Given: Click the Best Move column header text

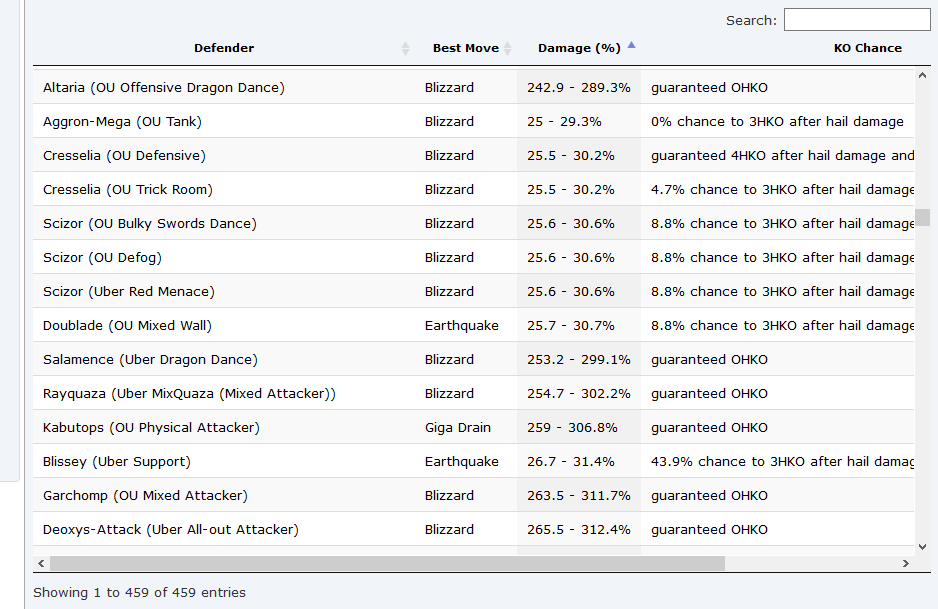Looking at the screenshot, I should coord(465,48).
